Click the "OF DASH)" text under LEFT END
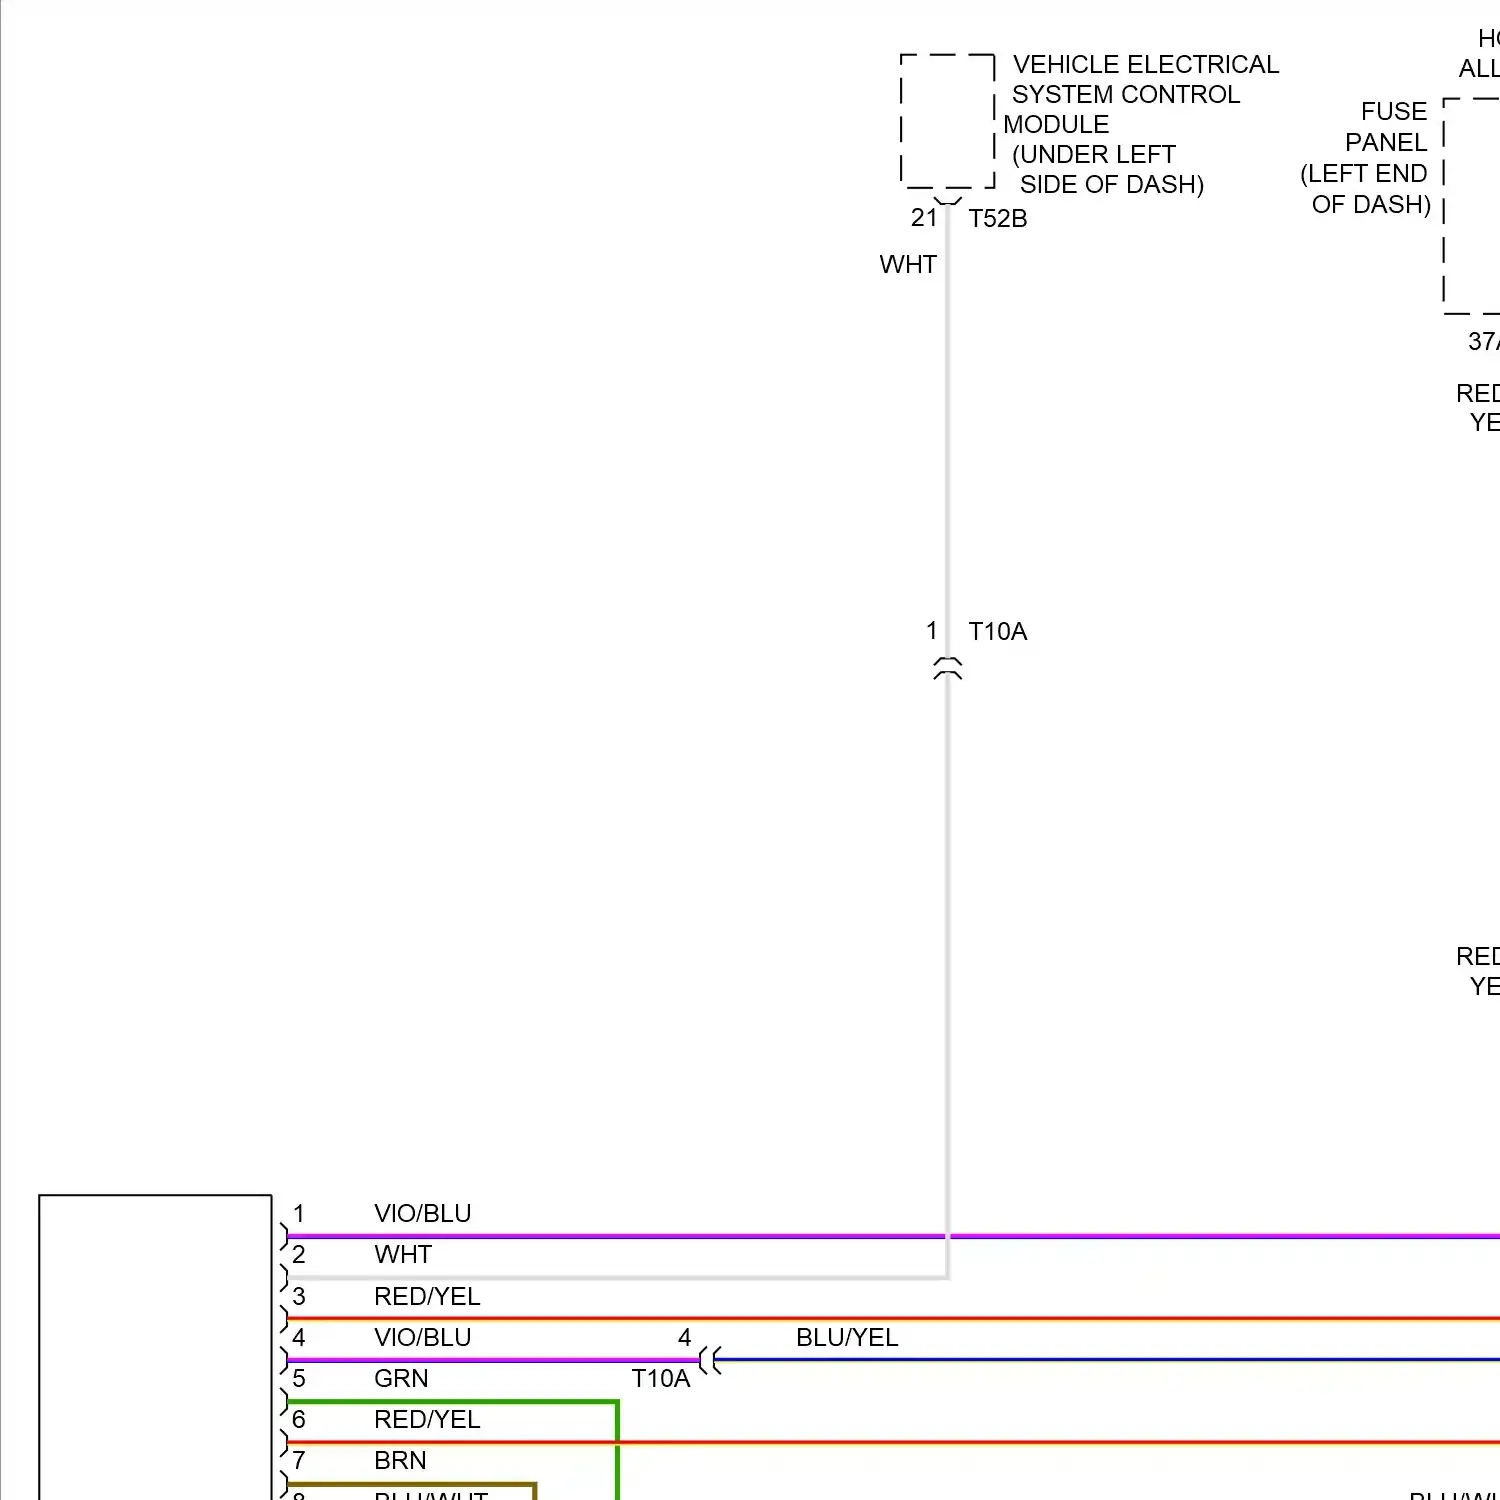The image size is (1500, 1500). pos(1371,205)
